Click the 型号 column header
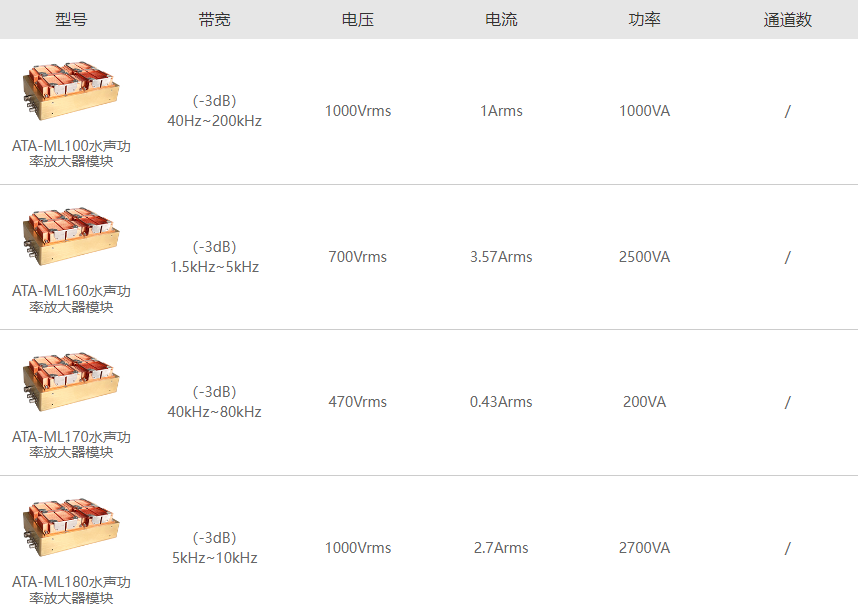858x616 pixels. (71, 20)
